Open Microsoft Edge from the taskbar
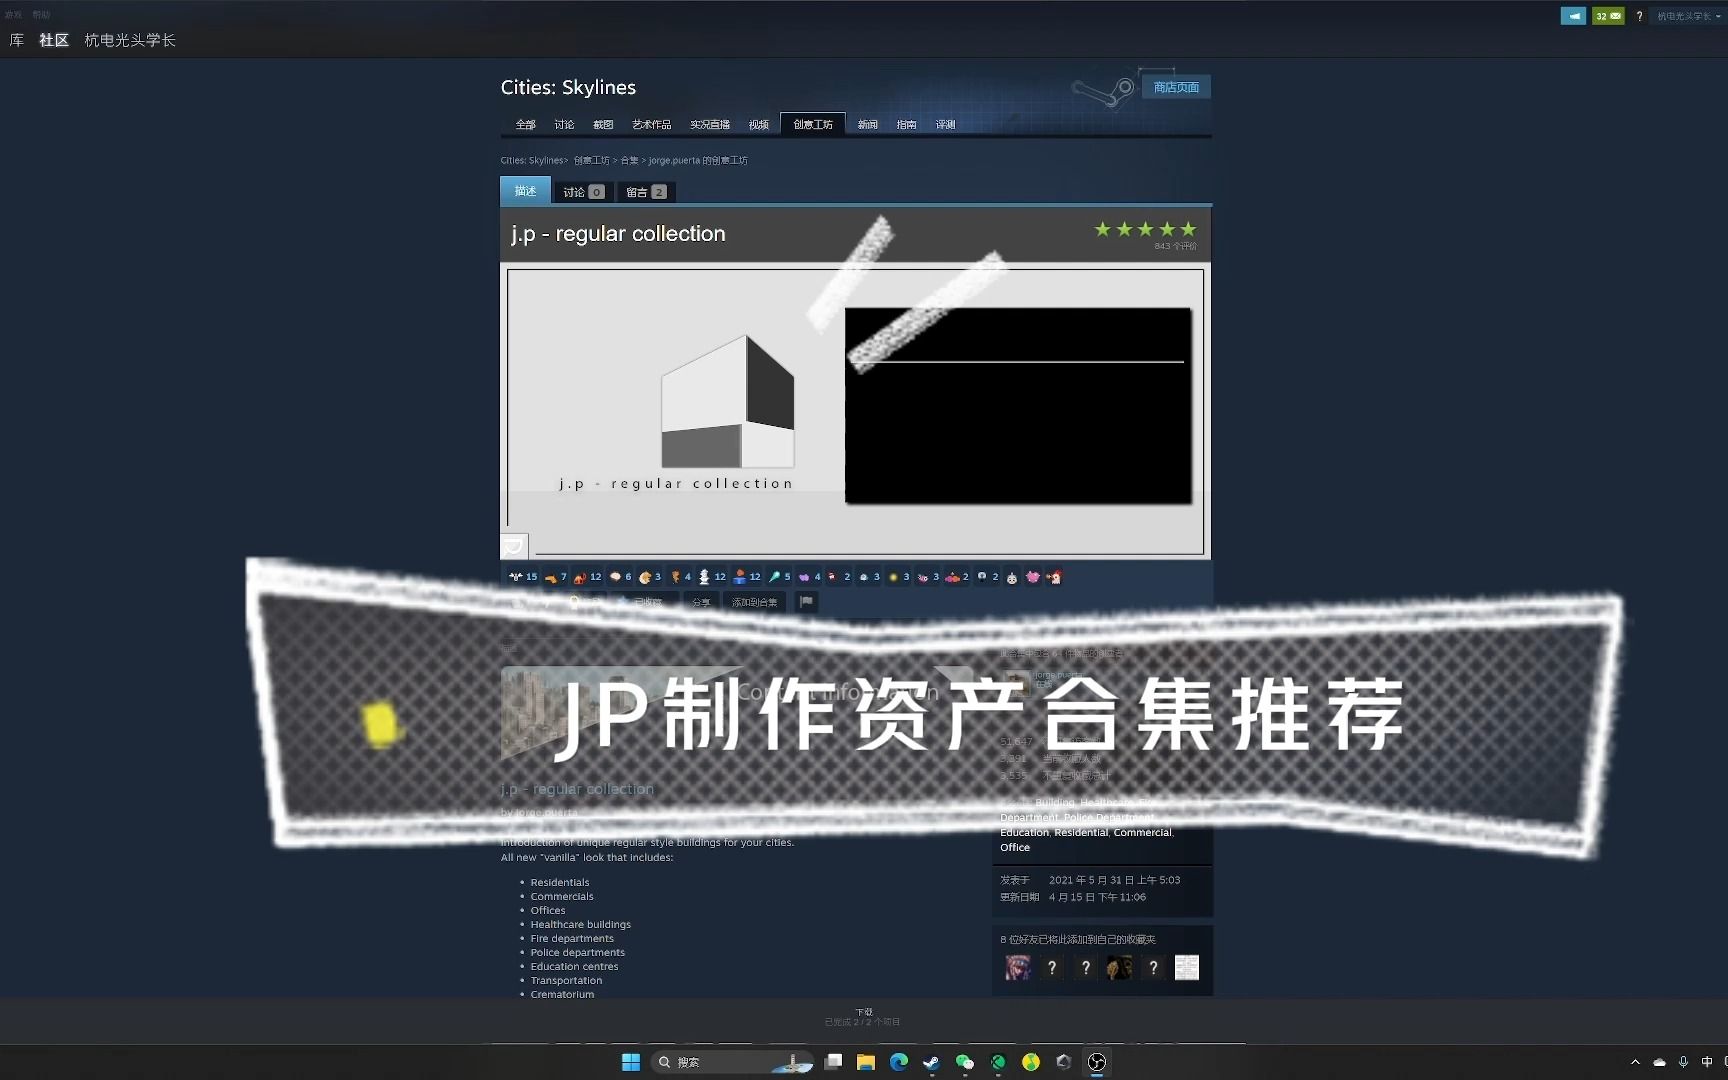 coord(899,1062)
